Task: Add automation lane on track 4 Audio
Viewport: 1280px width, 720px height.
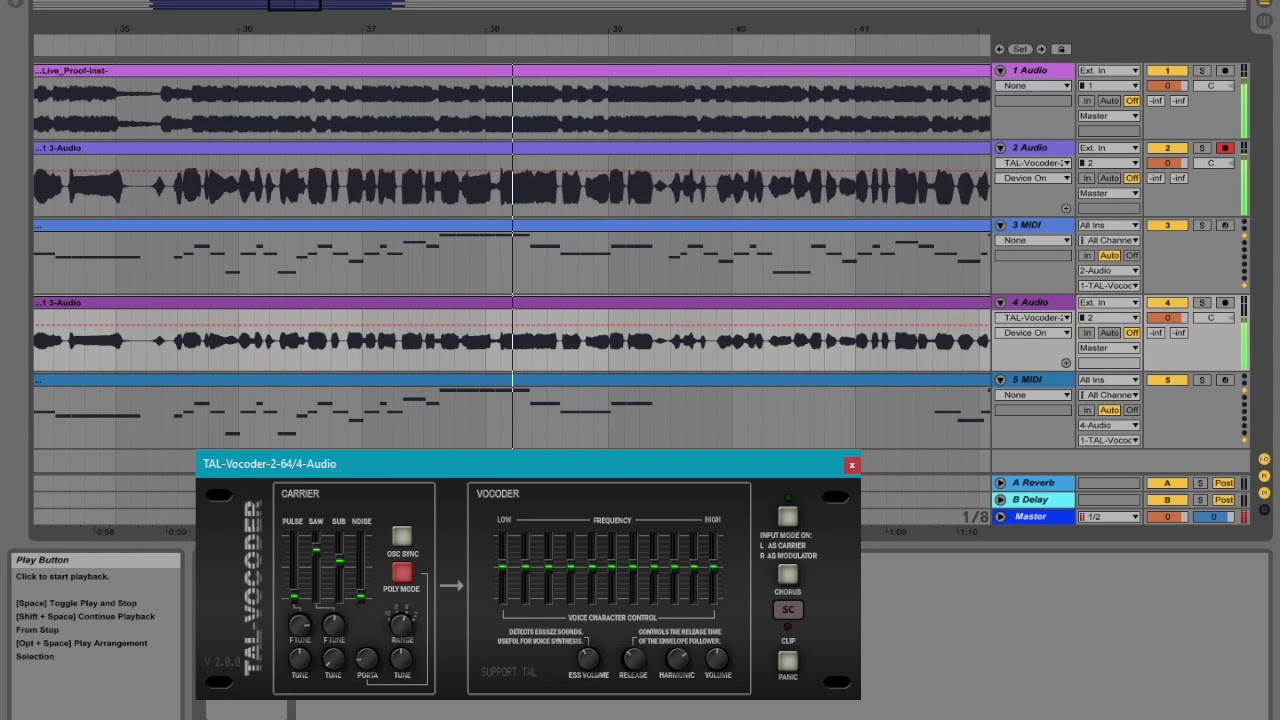Action: (x=1066, y=363)
